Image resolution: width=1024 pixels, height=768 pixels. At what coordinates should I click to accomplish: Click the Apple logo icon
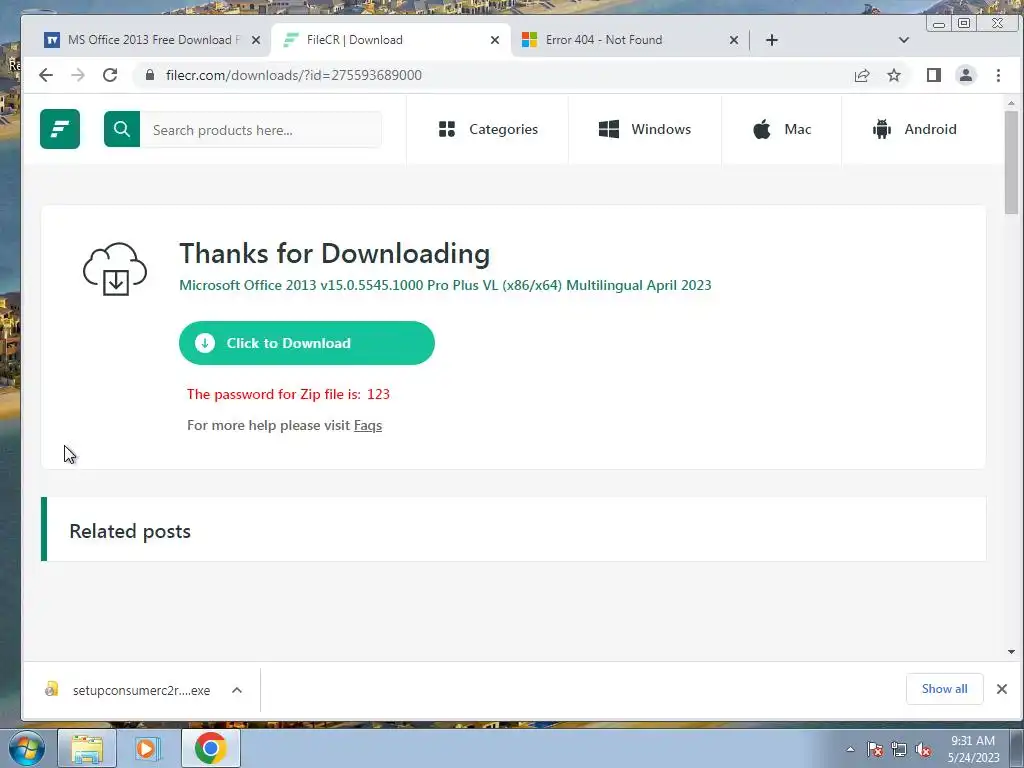tap(761, 129)
